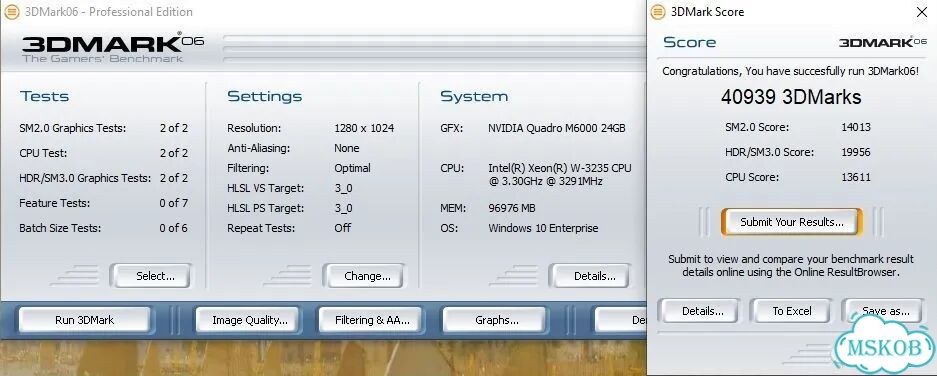Screen dimensions: 937x376
Task: Click the 'System' section heading
Action: (x=474, y=96)
